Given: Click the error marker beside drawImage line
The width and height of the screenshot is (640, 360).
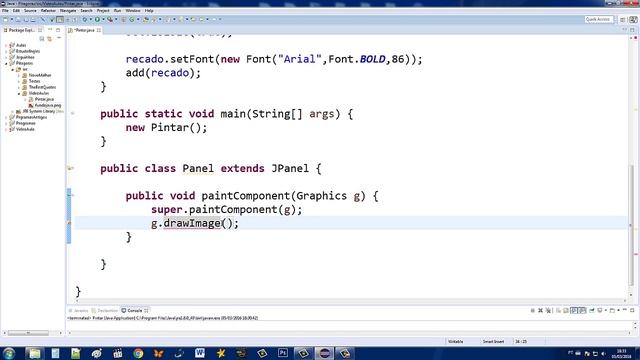Looking at the screenshot, I should coord(69,223).
